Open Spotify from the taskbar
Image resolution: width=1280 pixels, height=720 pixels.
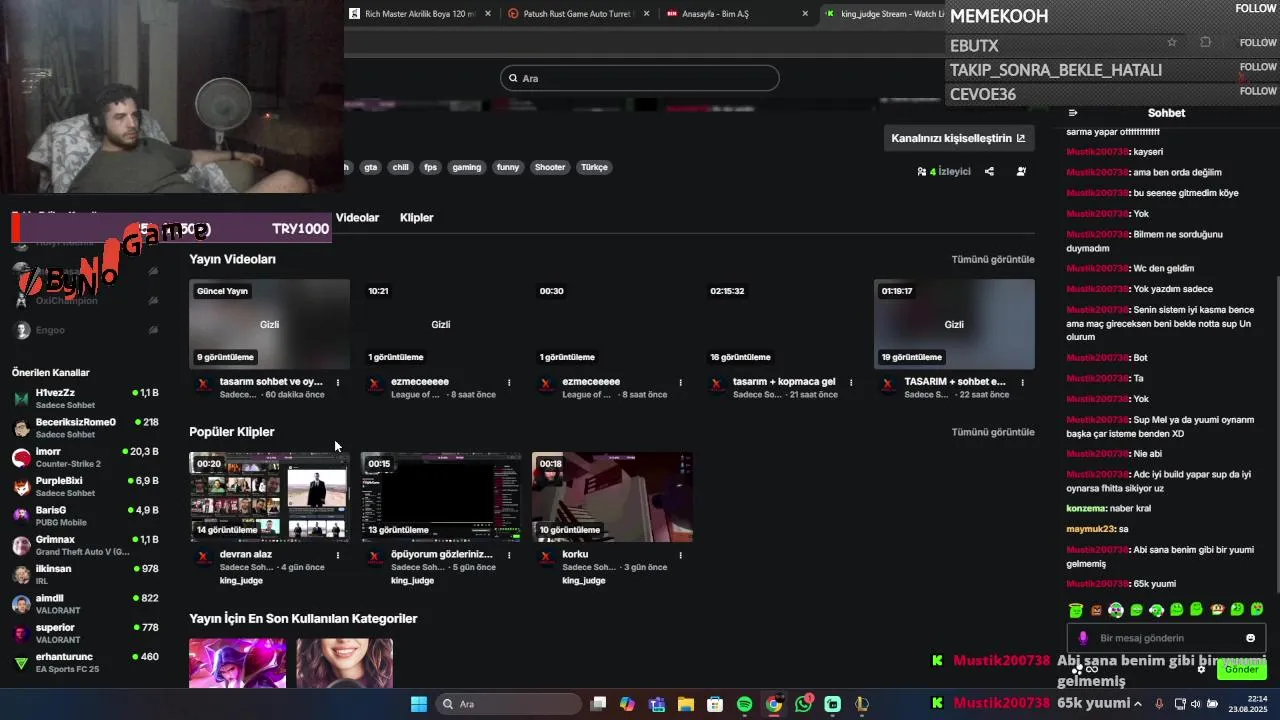(744, 704)
